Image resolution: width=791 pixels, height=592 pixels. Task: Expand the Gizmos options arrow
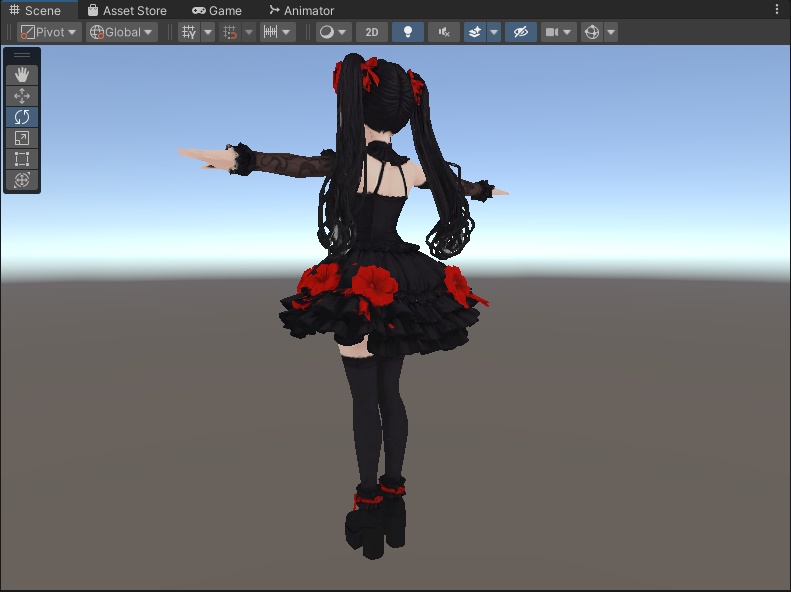tap(611, 32)
